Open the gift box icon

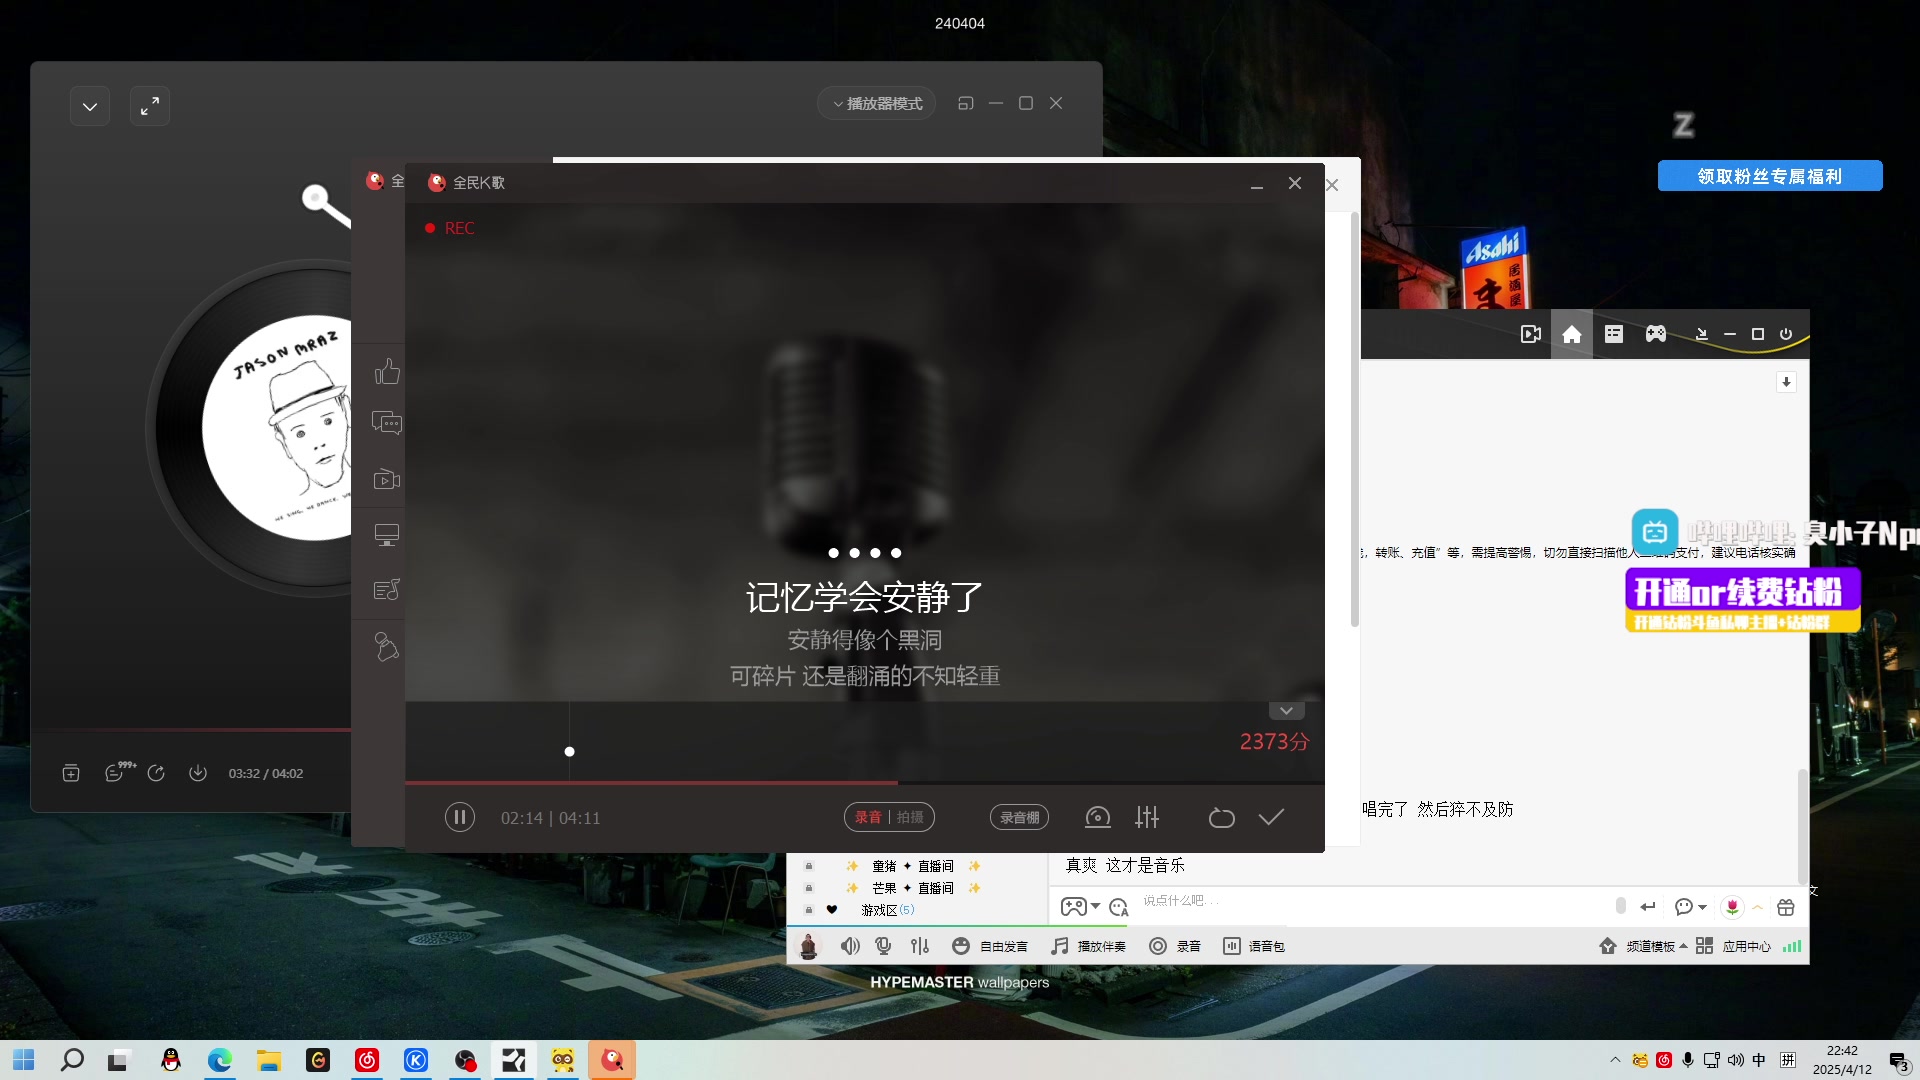[1786, 907]
